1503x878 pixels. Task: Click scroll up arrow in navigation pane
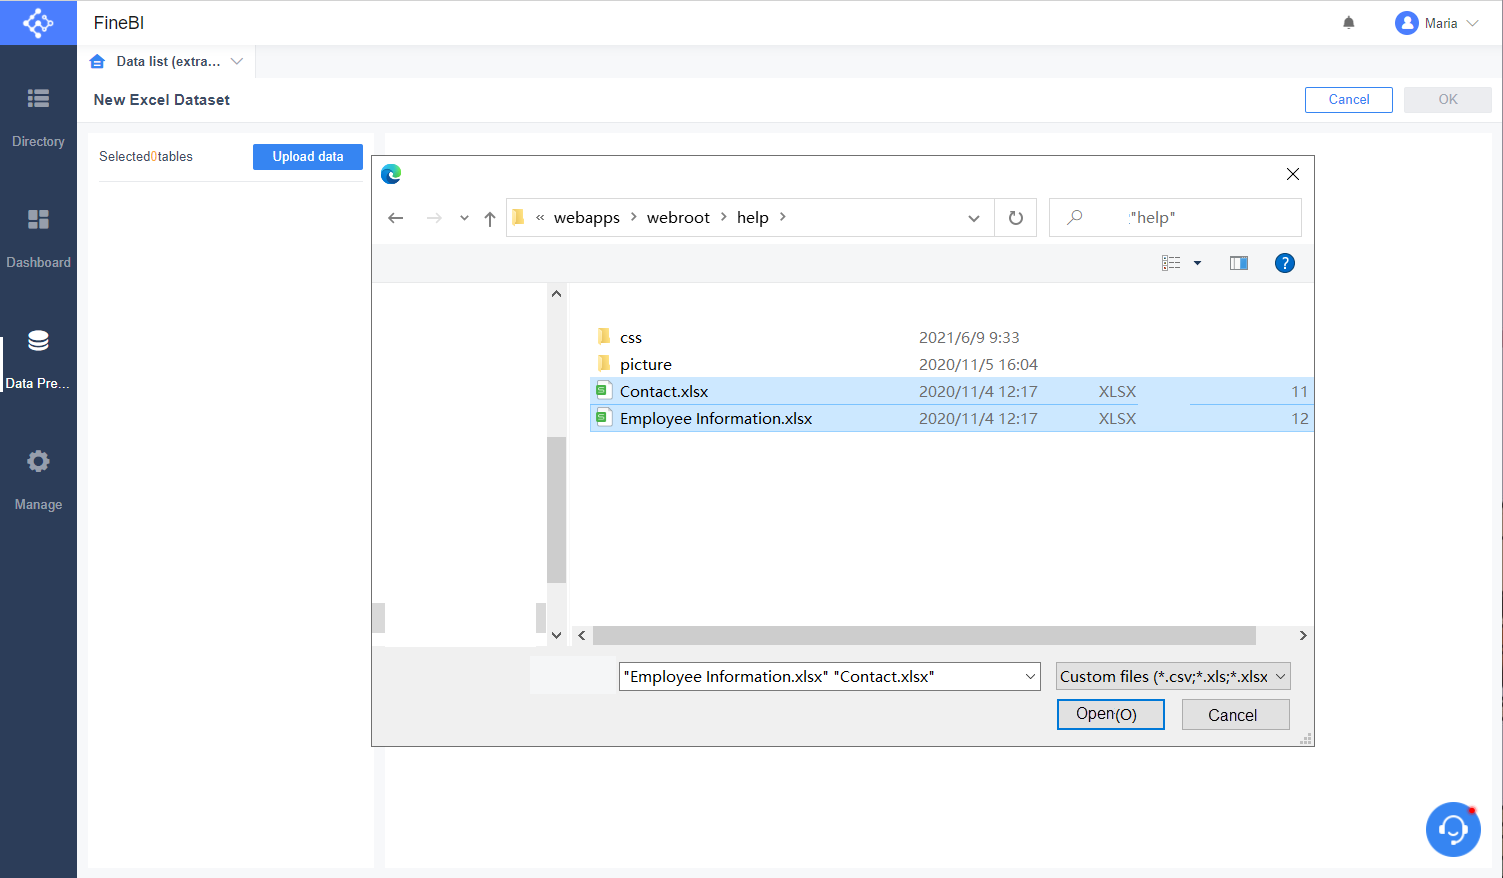(556, 294)
